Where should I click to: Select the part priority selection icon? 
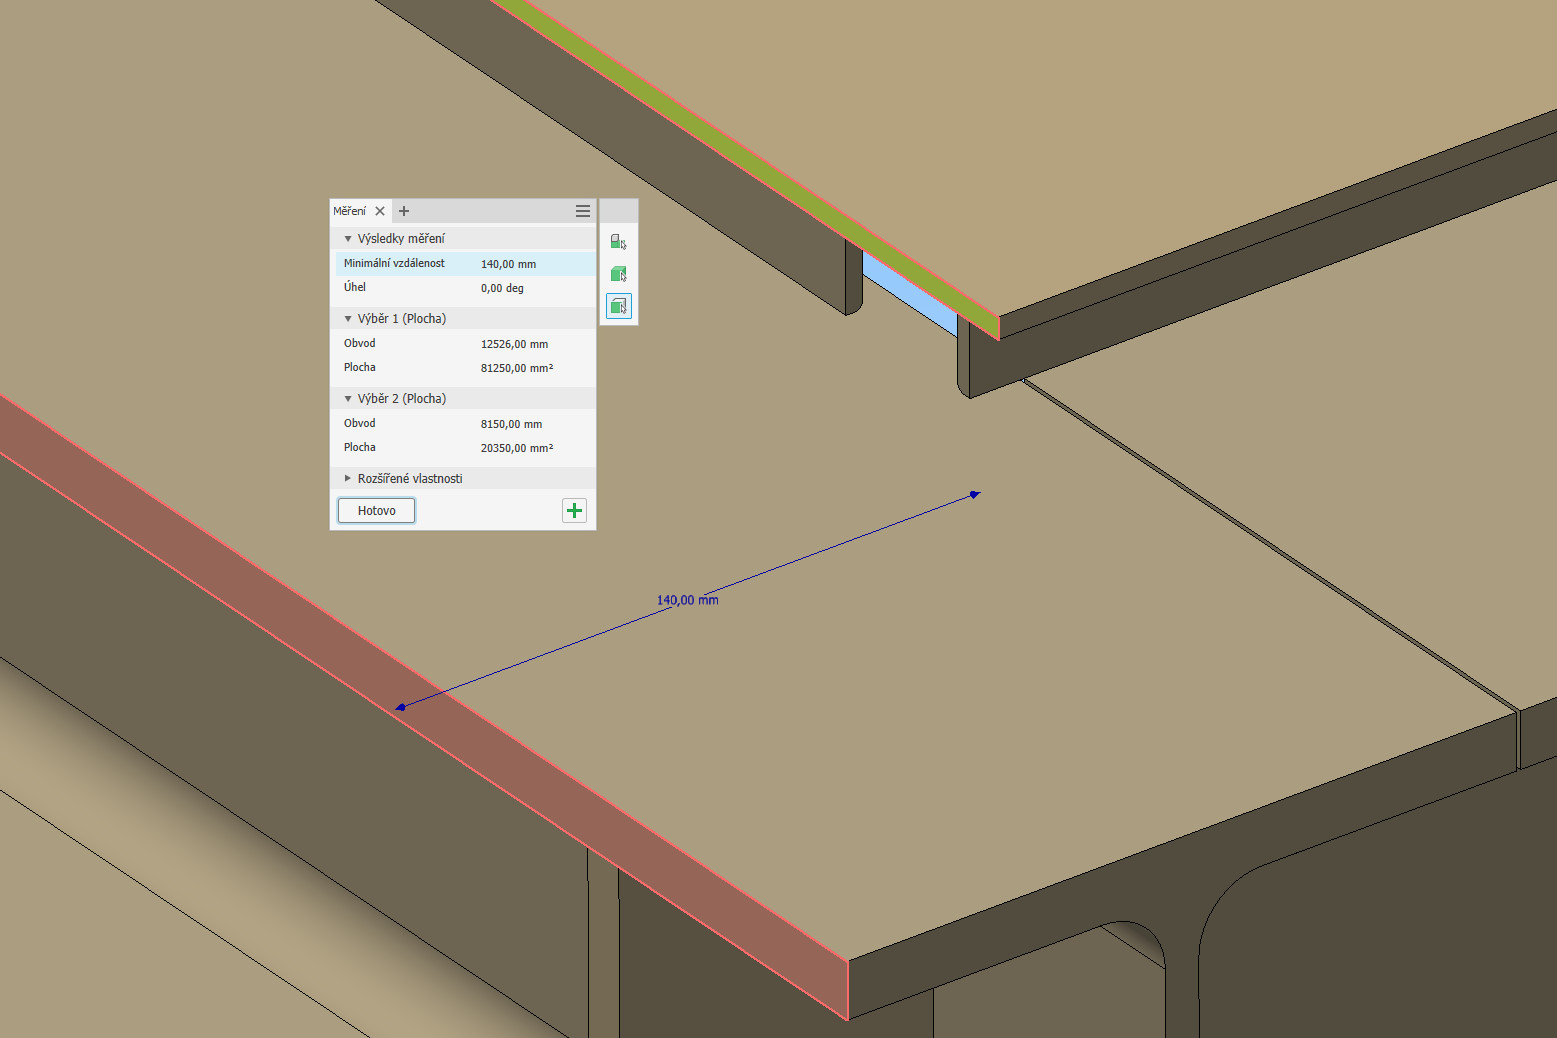618,274
